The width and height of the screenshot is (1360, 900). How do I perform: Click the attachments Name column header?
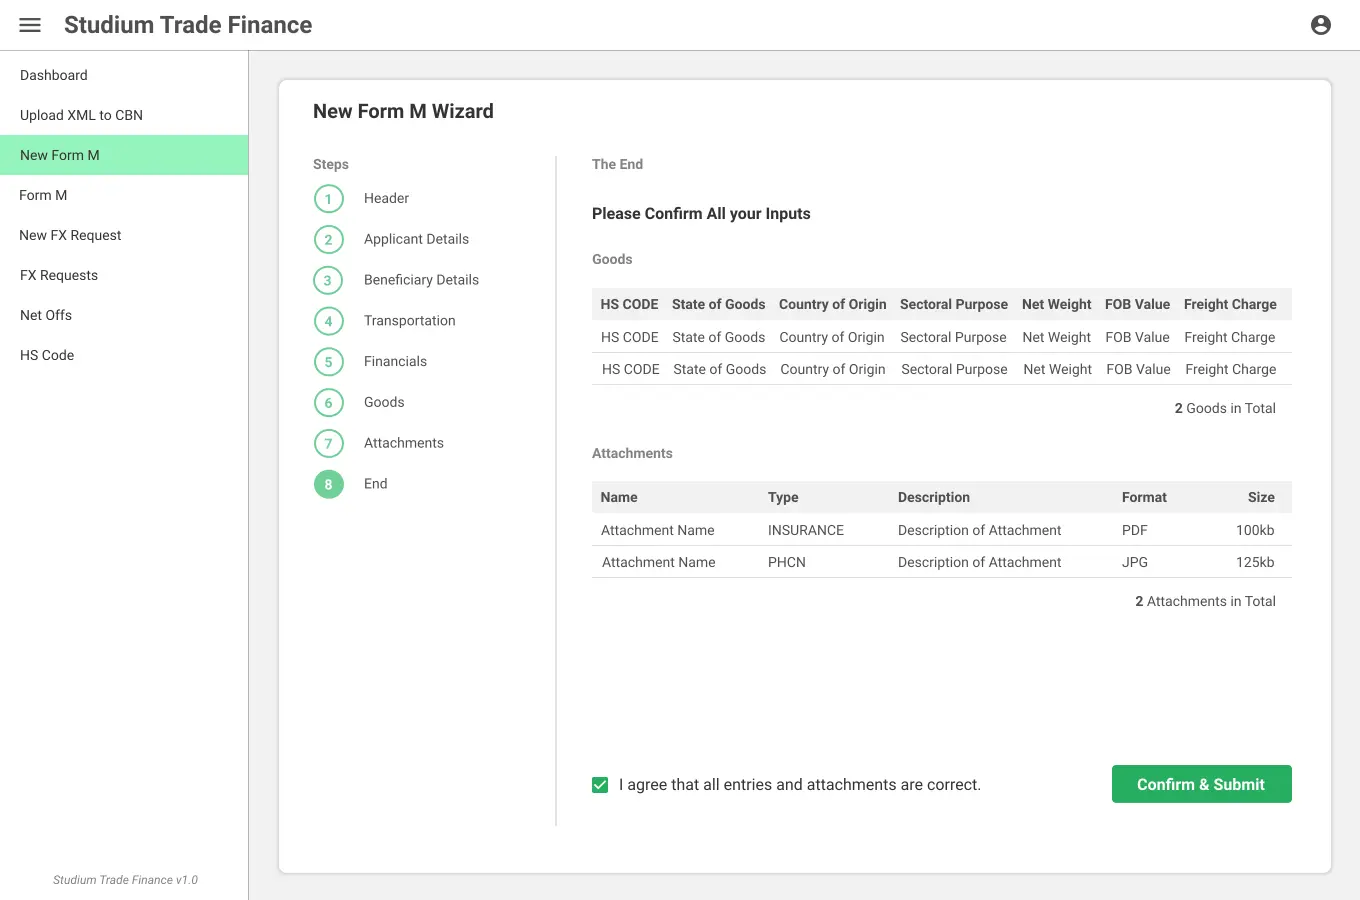click(619, 497)
